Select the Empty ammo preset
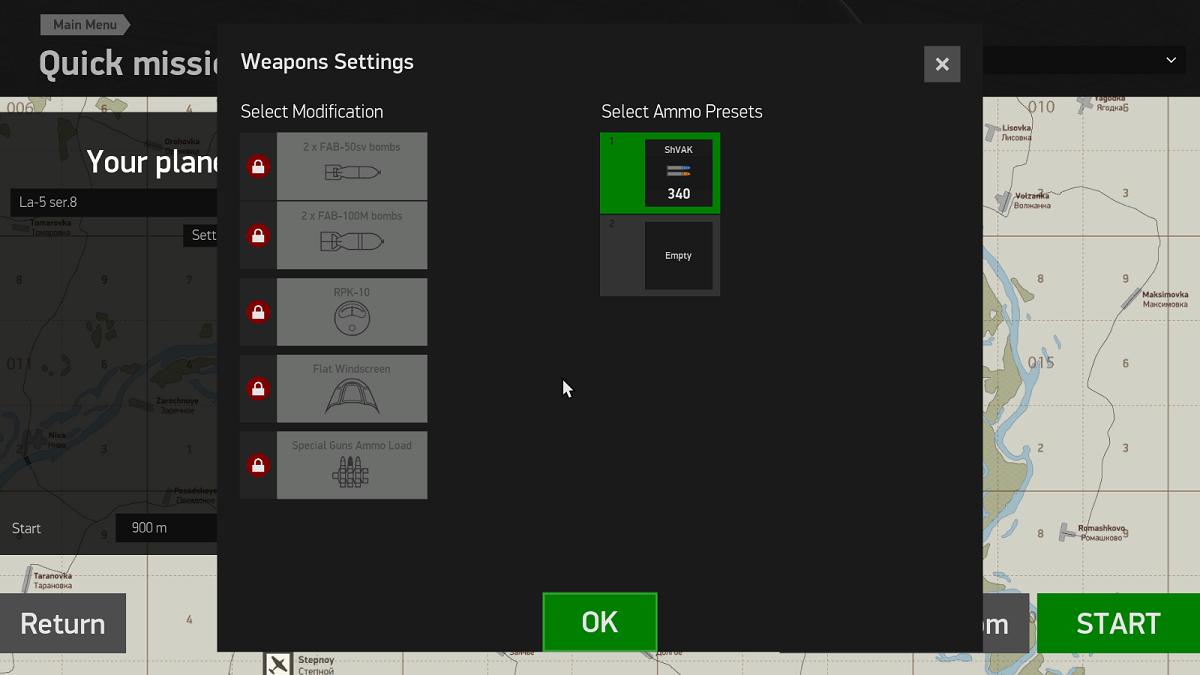 (x=660, y=256)
